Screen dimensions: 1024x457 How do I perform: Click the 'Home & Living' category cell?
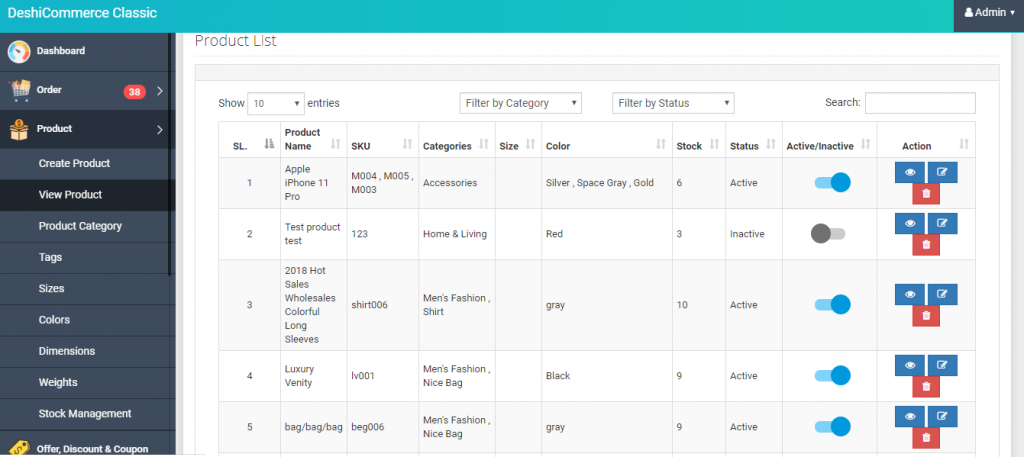click(455, 234)
